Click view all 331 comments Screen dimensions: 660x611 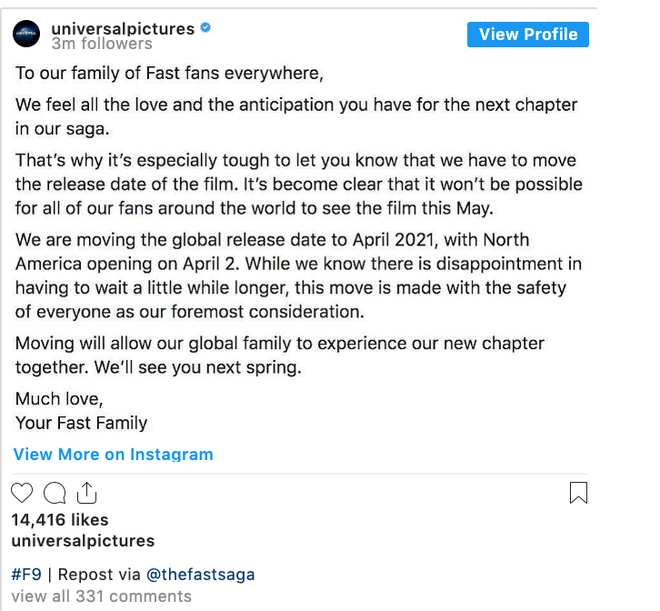[101, 596]
